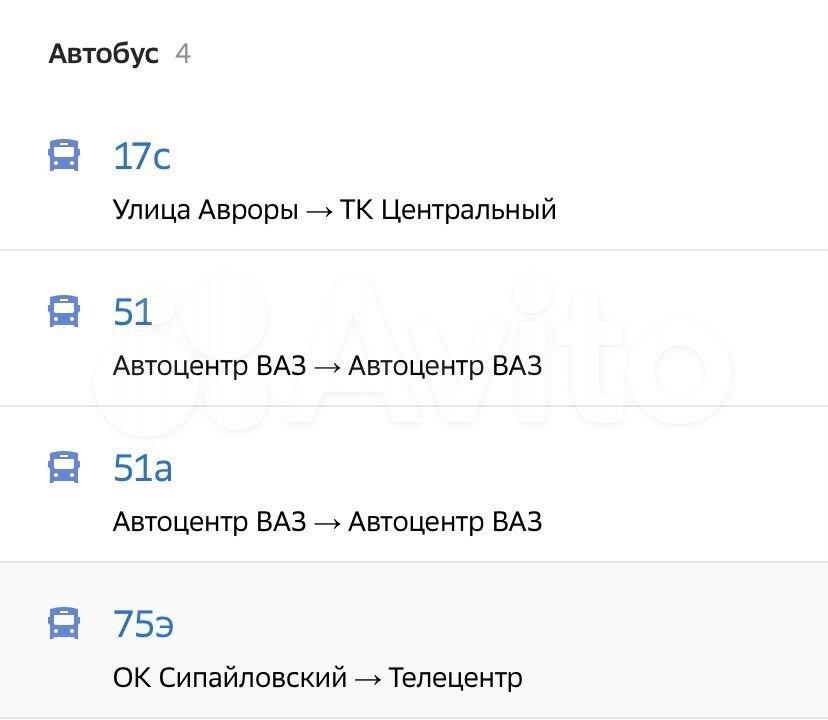The height and width of the screenshot is (720, 828).
Task: Click the Автоцентр ВАЗ description under route 51а
Action: [209, 522]
